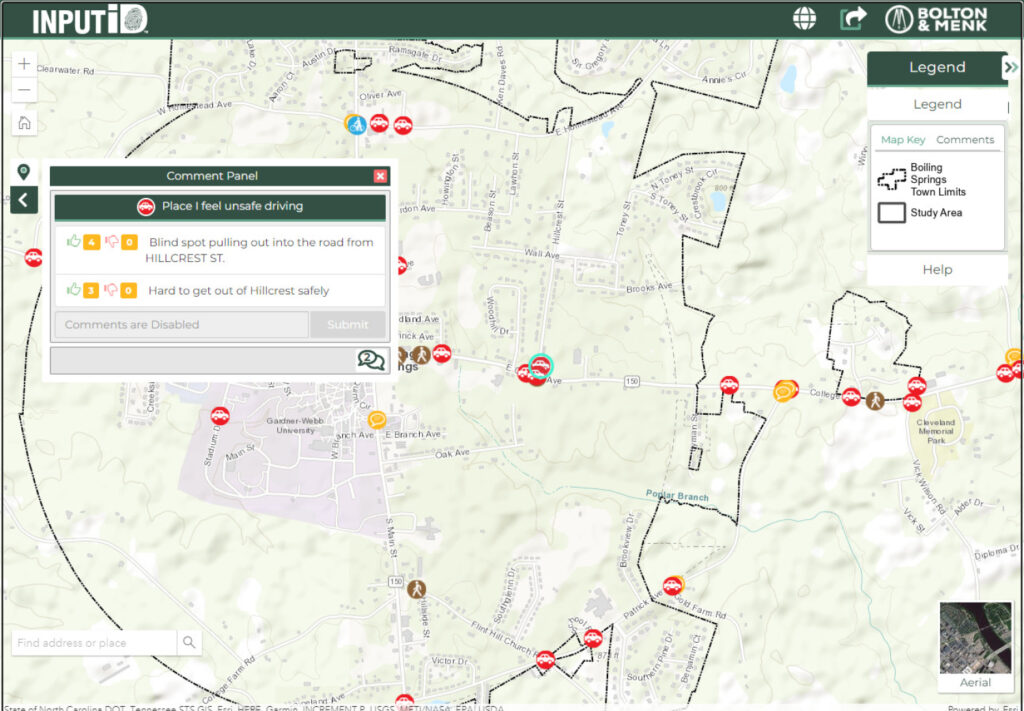Open the Bolton & Menk logo link

(936, 19)
